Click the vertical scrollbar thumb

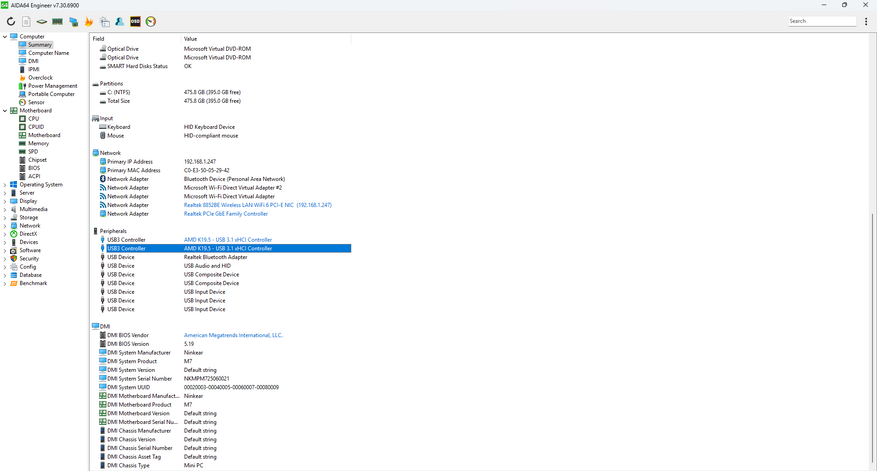pyautogui.click(x=873, y=338)
